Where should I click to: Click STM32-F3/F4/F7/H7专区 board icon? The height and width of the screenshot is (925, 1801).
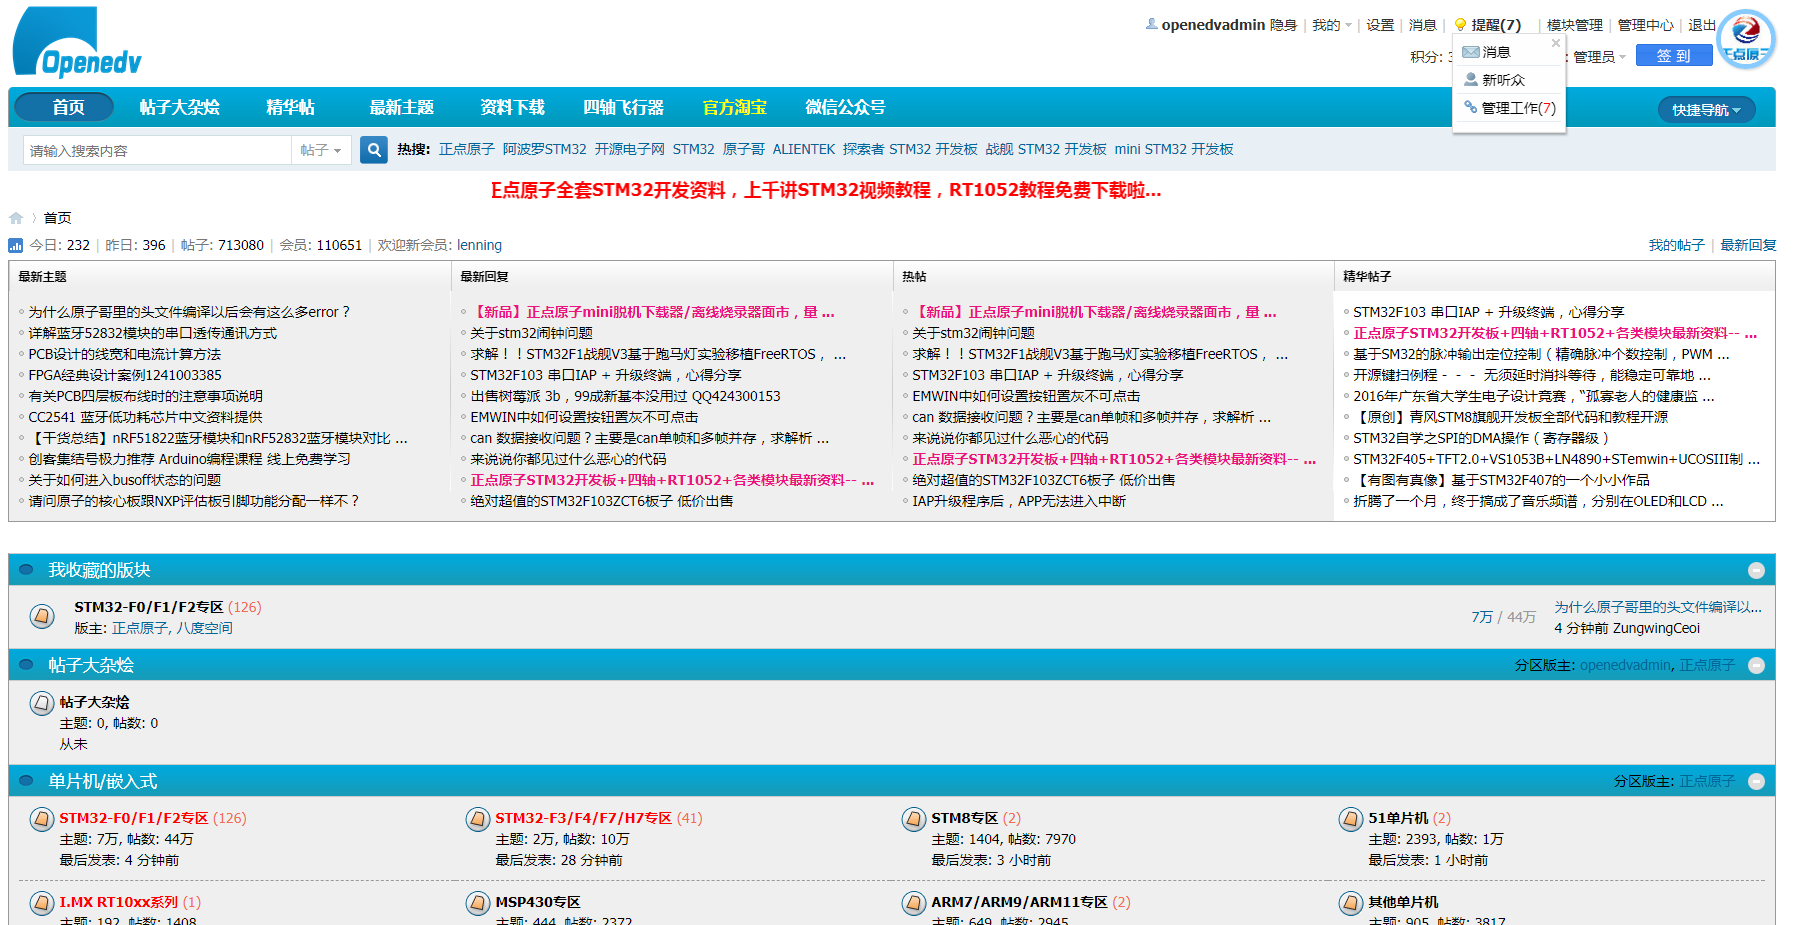tap(478, 820)
